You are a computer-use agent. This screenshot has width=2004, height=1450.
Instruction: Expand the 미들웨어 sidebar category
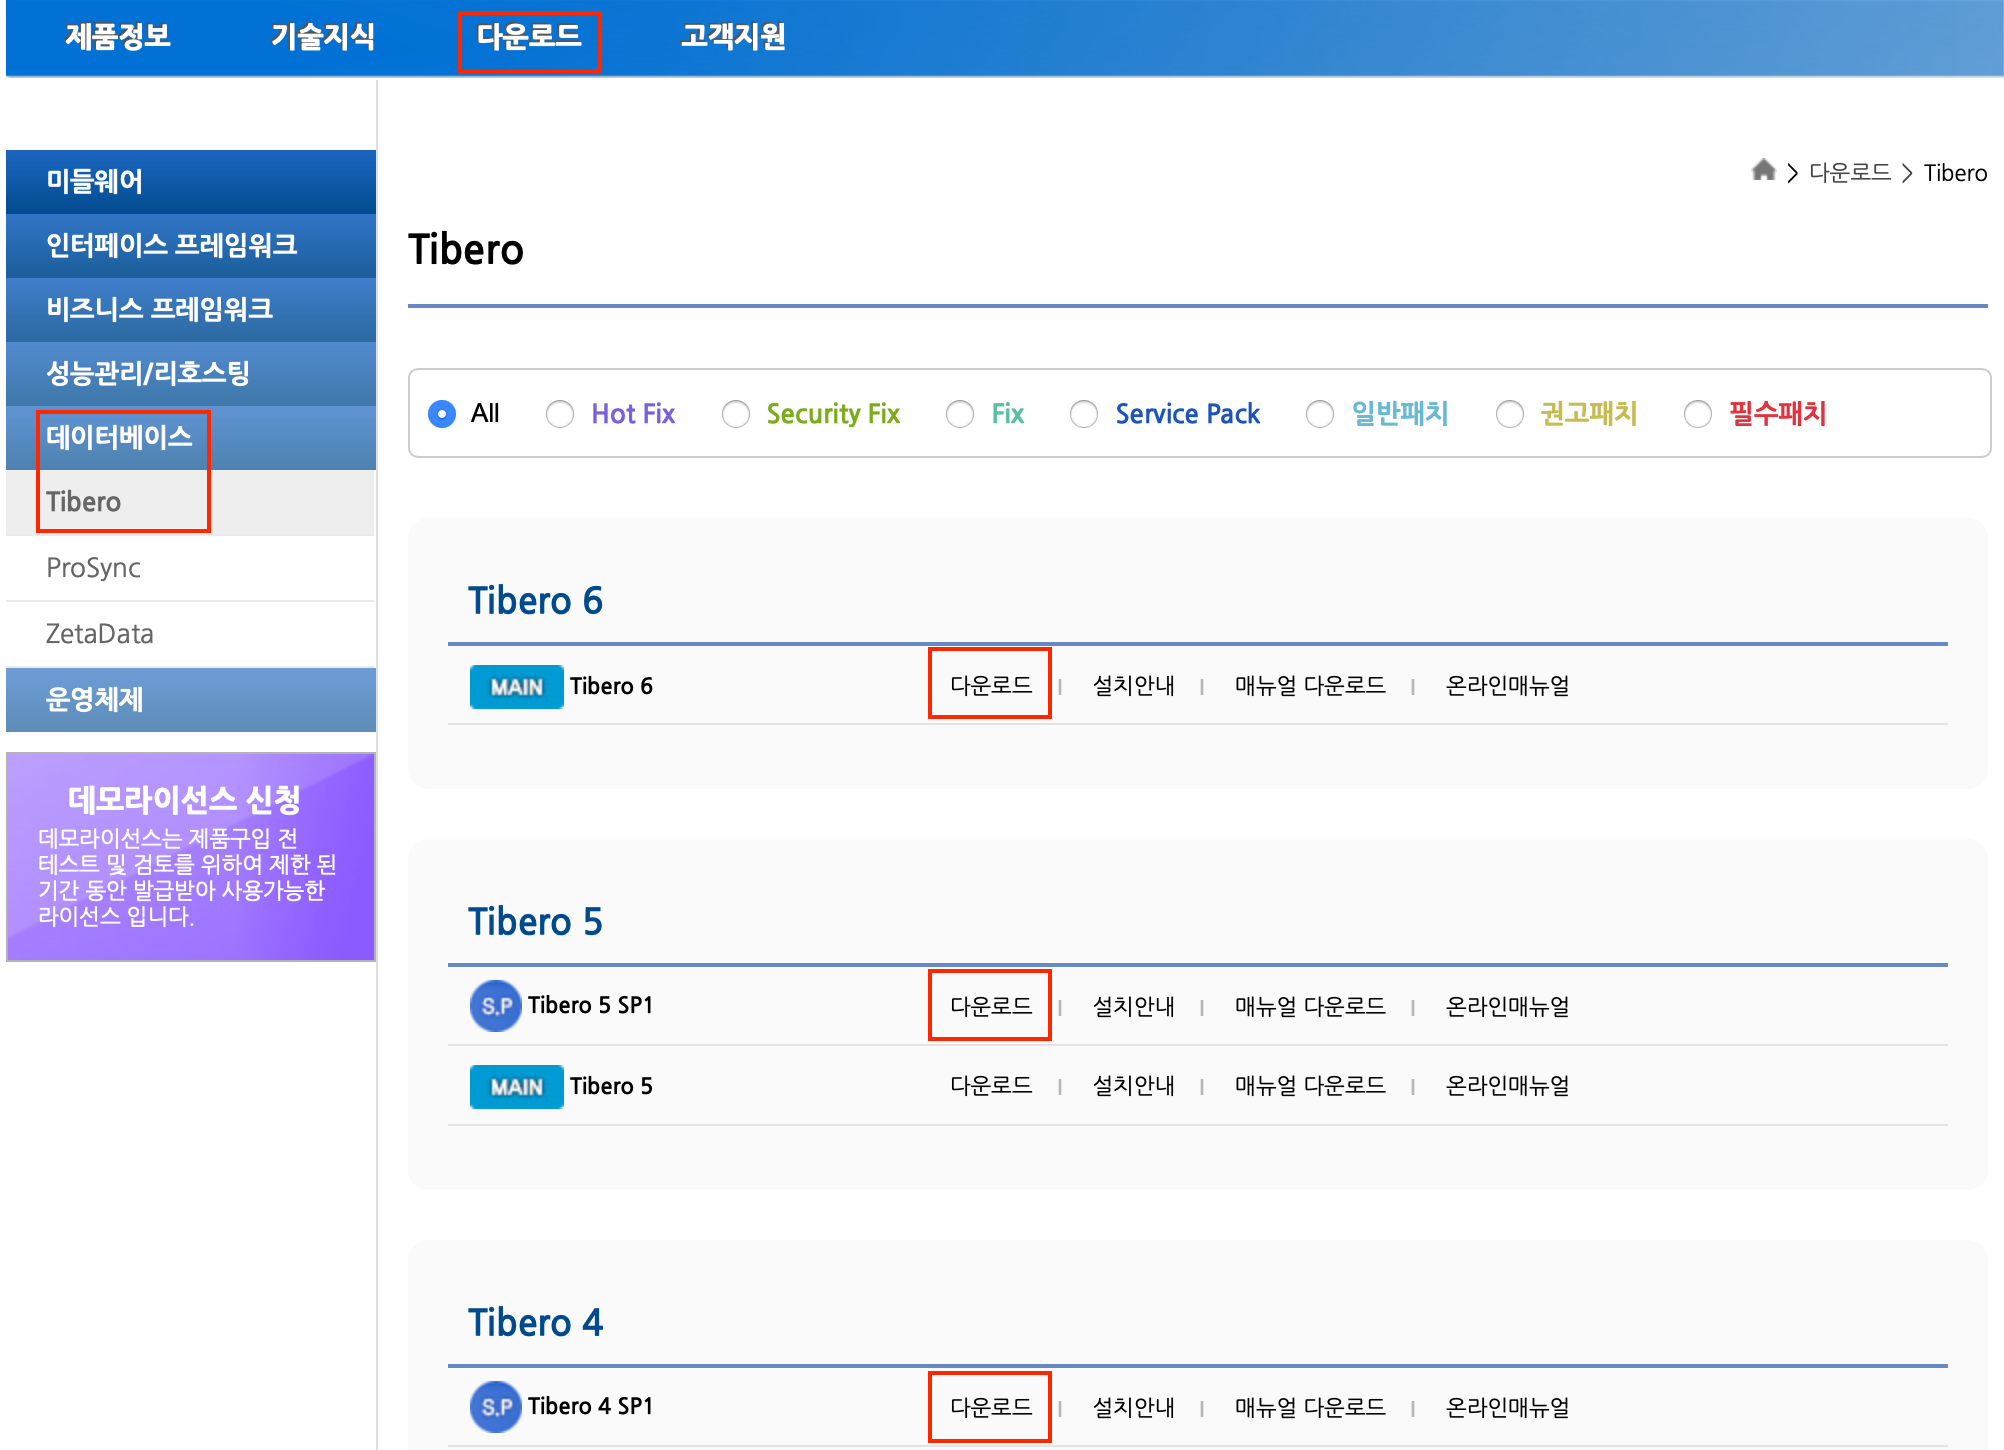(191, 182)
